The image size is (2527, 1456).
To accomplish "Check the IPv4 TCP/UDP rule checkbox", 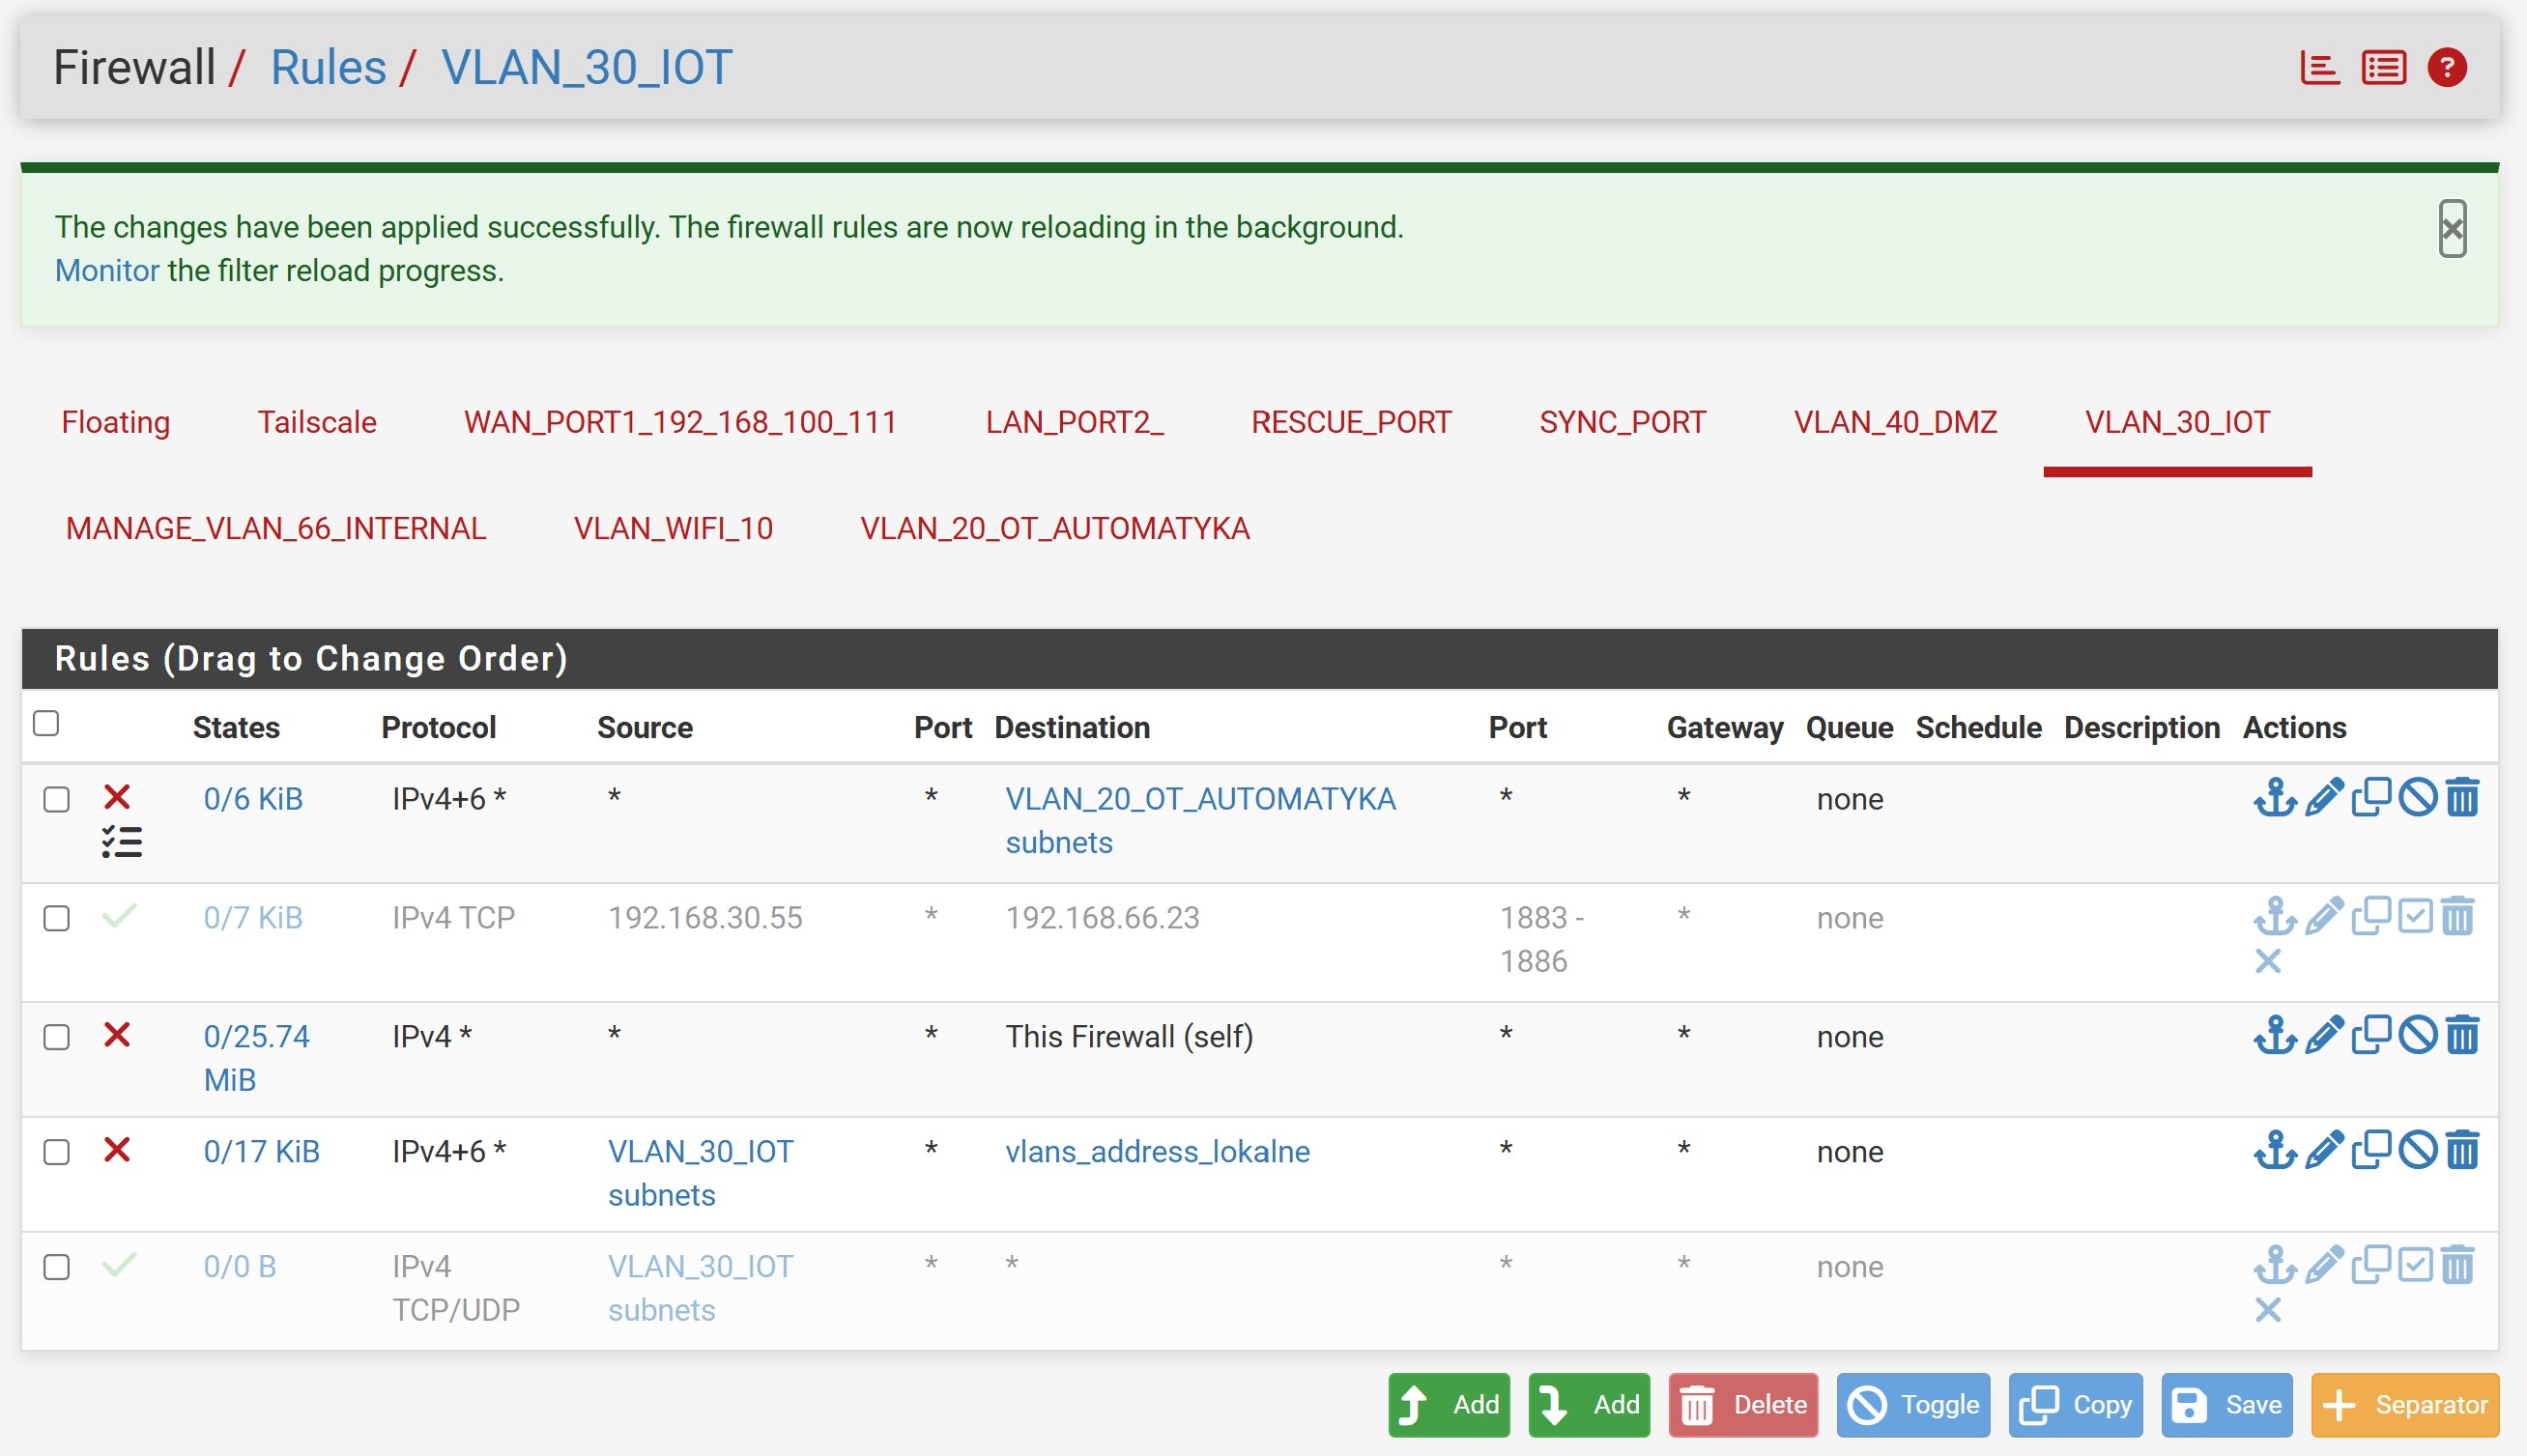I will pos(57,1267).
